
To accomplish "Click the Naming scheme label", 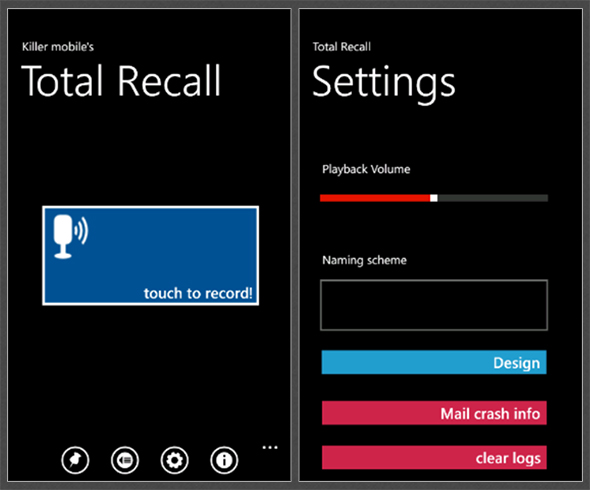I will [x=364, y=260].
